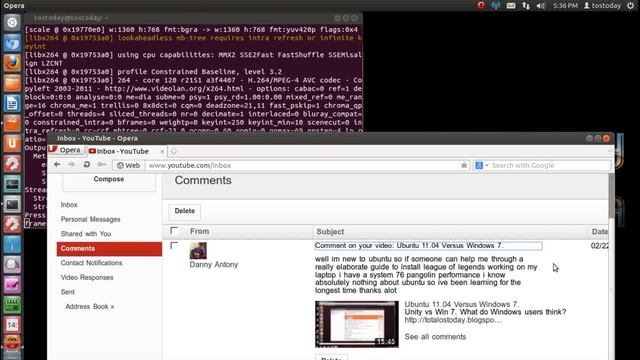Click the Web address badge

point(128,165)
